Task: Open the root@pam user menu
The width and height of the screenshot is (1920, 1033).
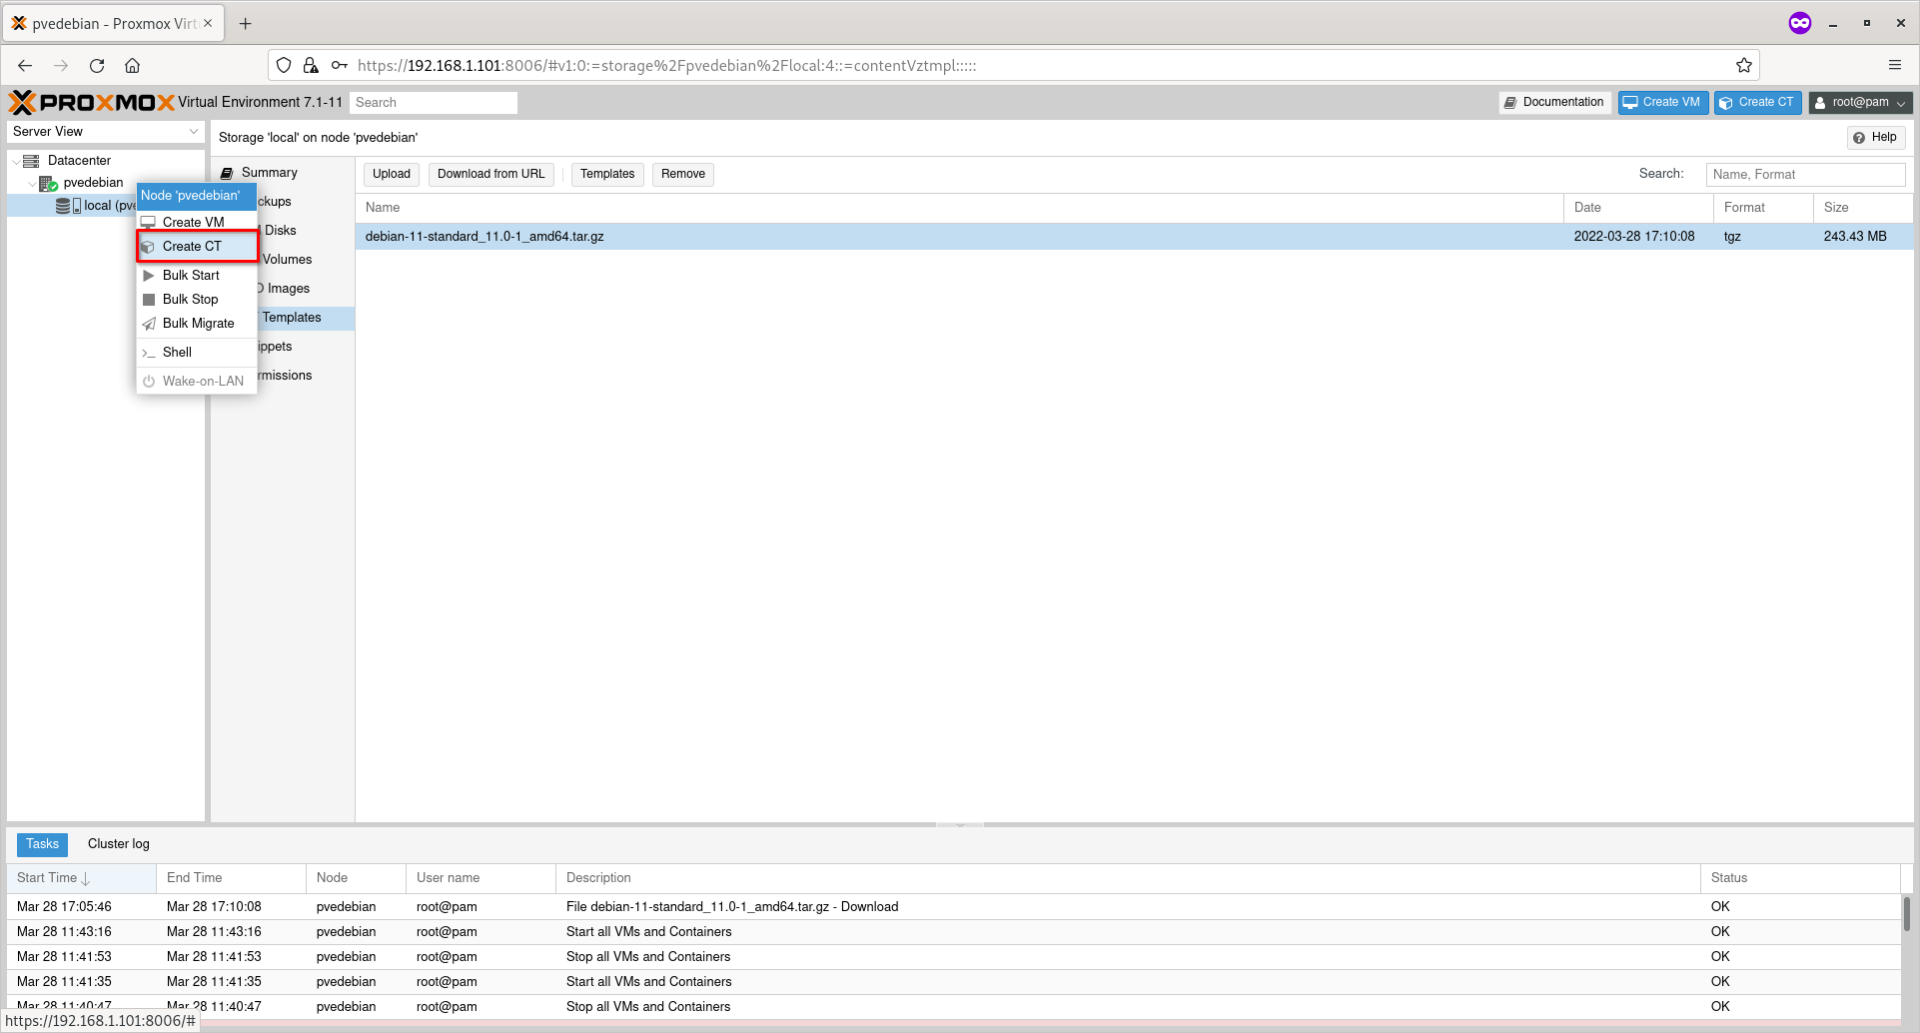Action: tap(1860, 102)
